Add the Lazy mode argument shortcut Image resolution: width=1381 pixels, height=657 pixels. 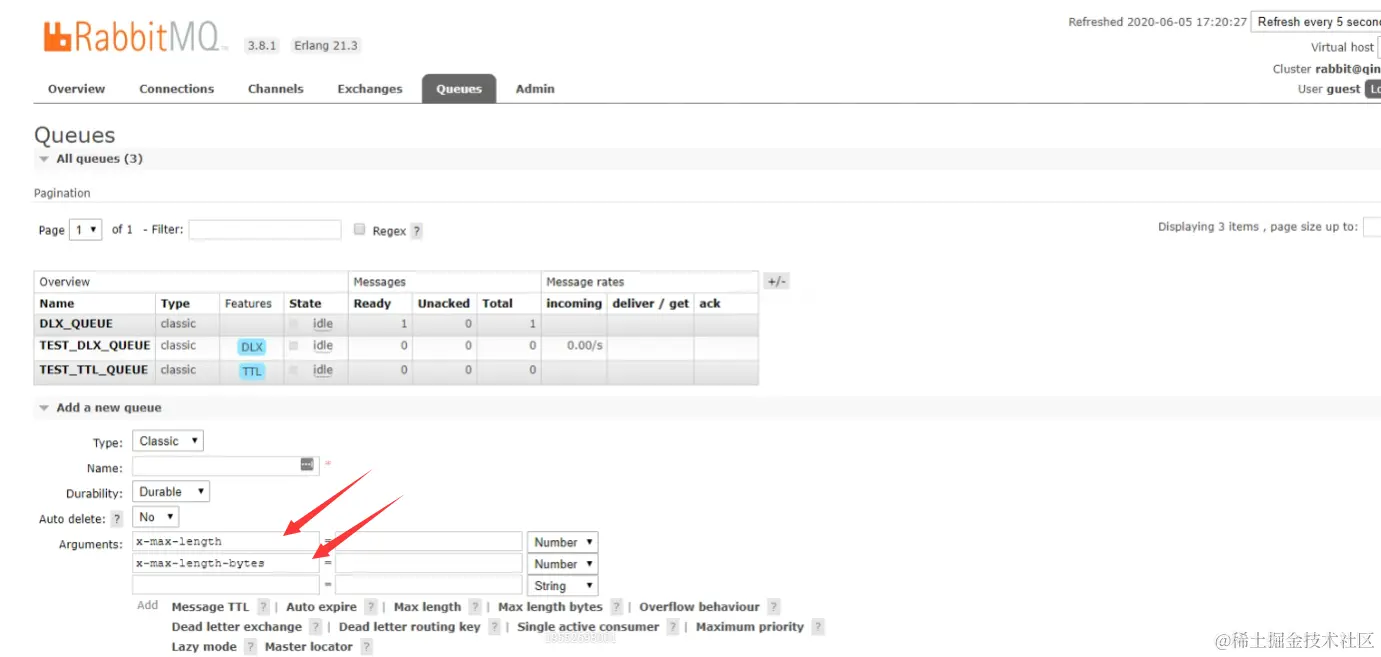click(x=204, y=647)
